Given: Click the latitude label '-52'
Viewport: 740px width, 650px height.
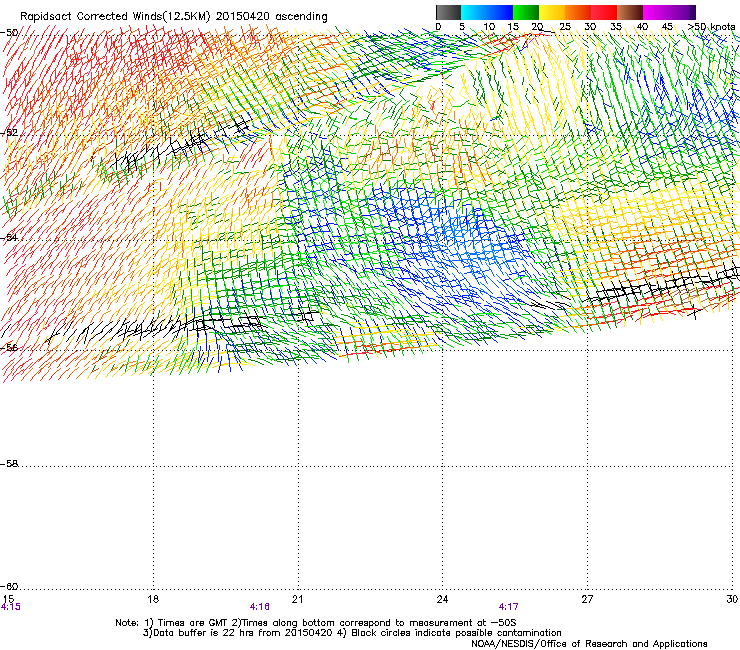Looking at the screenshot, I should point(9,133).
